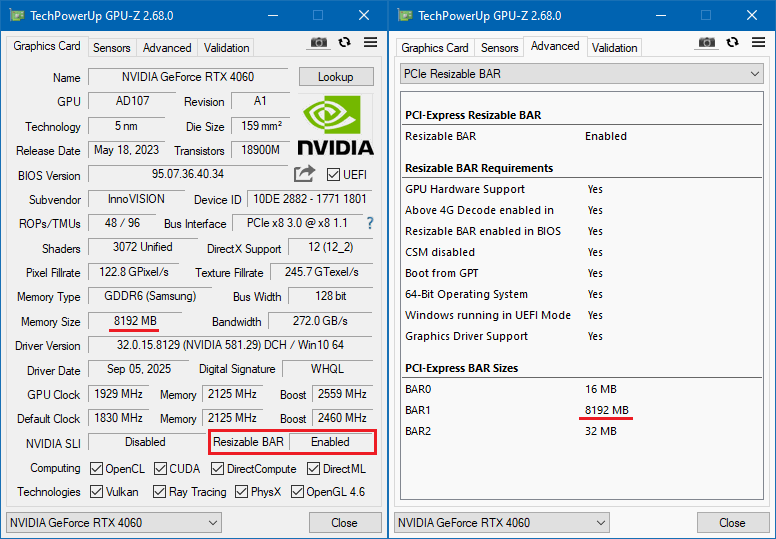Click the Graphics Driver Support row

582,337
